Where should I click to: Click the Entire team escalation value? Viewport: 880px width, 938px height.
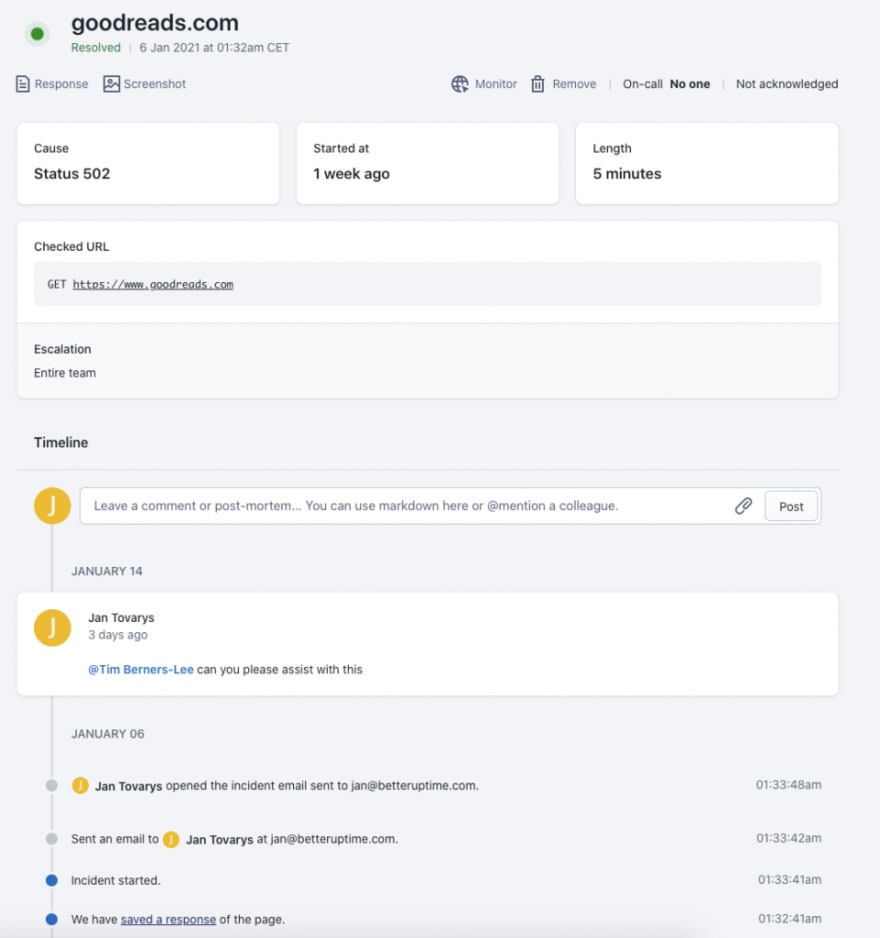(65, 373)
